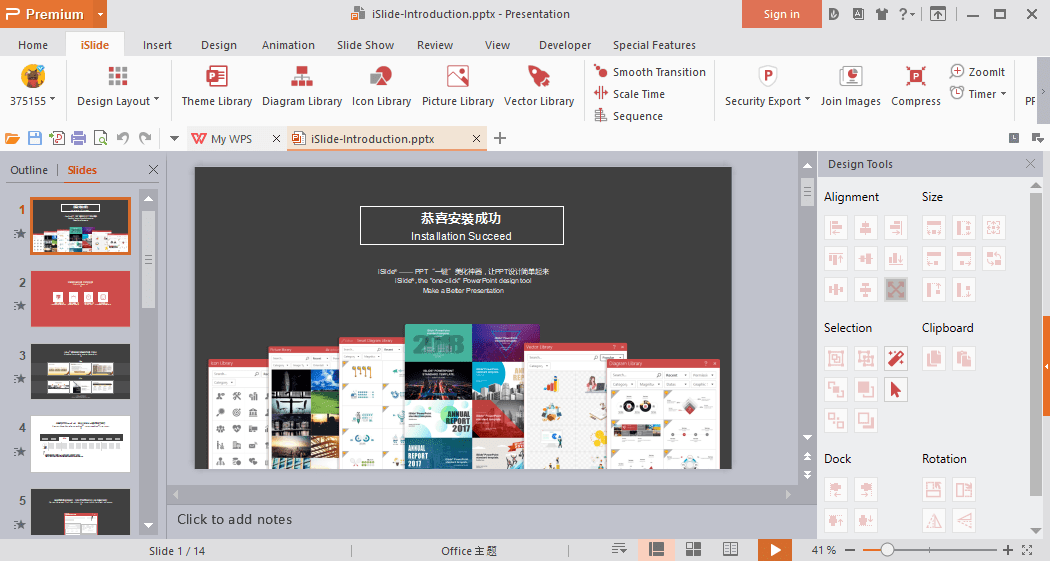The width and height of the screenshot is (1050, 561).
Task: Open the Home tab
Action: [x=33, y=45]
